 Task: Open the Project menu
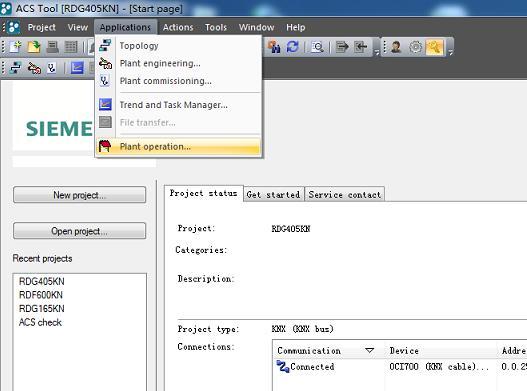(42, 27)
